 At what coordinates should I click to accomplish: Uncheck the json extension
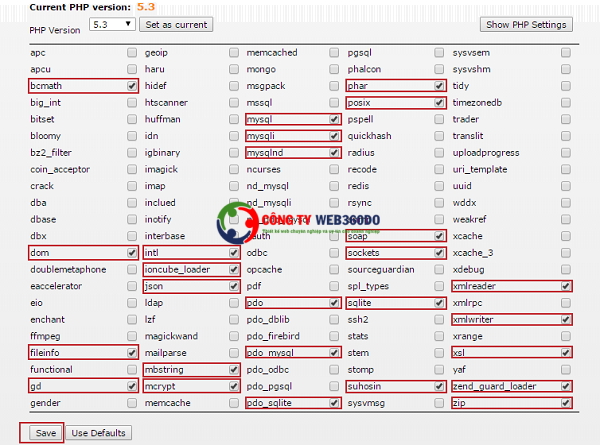(234, 286)
